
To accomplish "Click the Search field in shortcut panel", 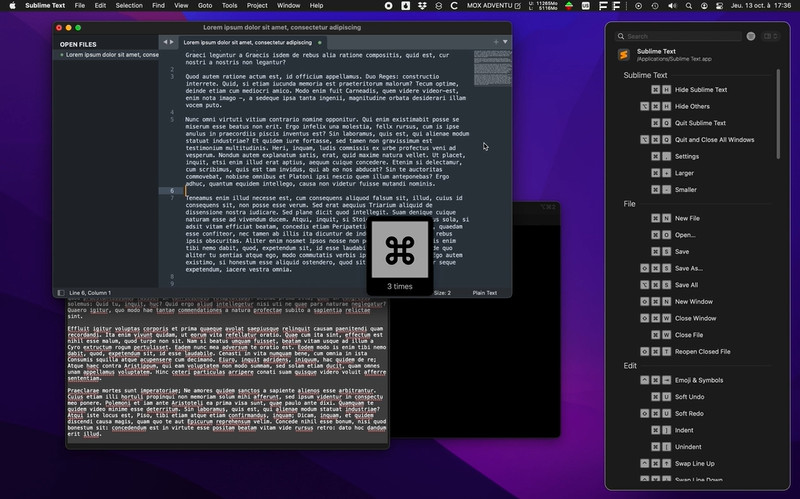I will click(x=679, y=36).
